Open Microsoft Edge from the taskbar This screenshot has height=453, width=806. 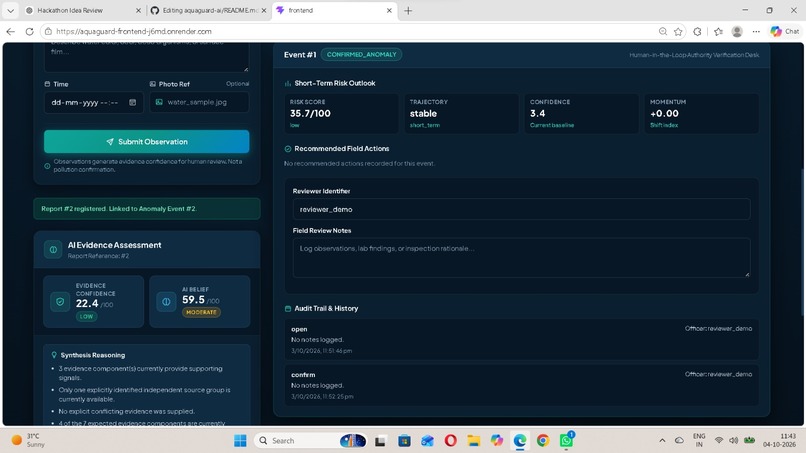520,441
